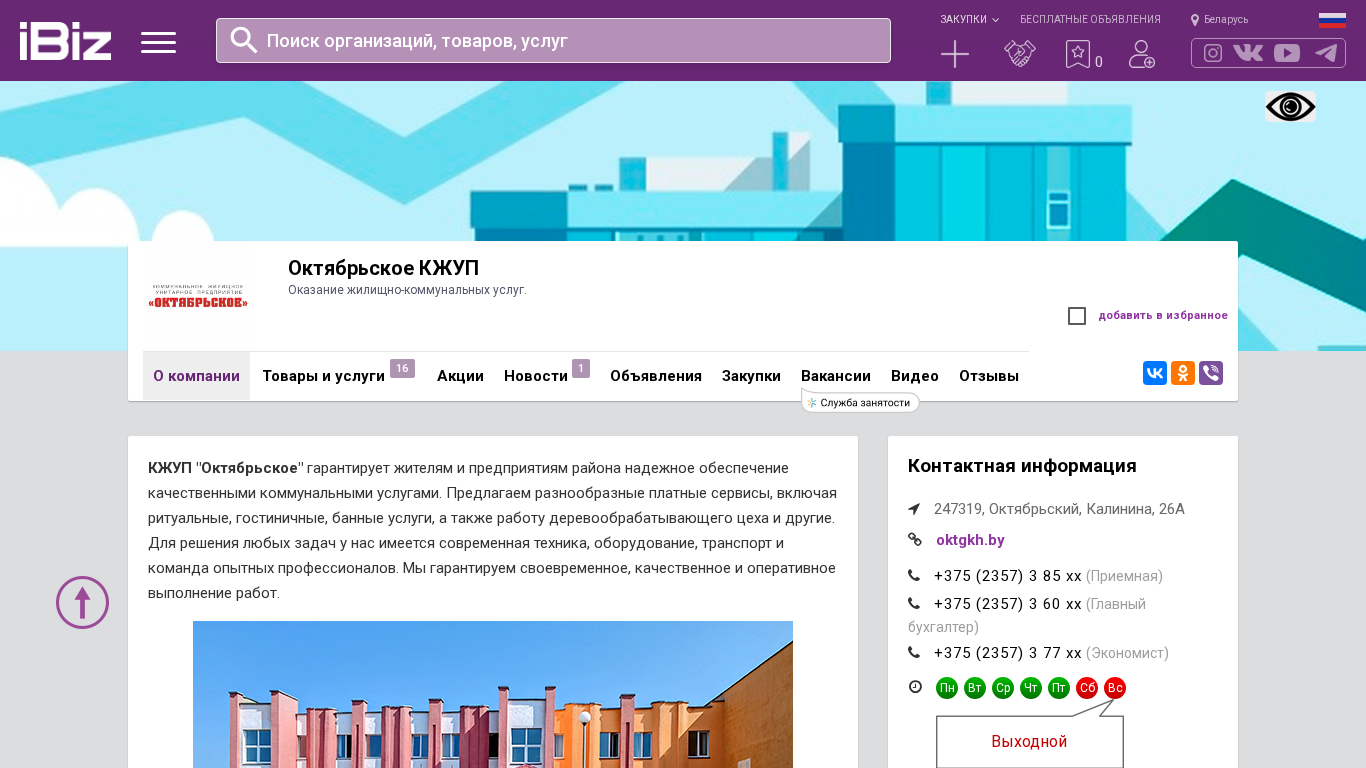Open the Telegram channel icon

click(1326, 53)
